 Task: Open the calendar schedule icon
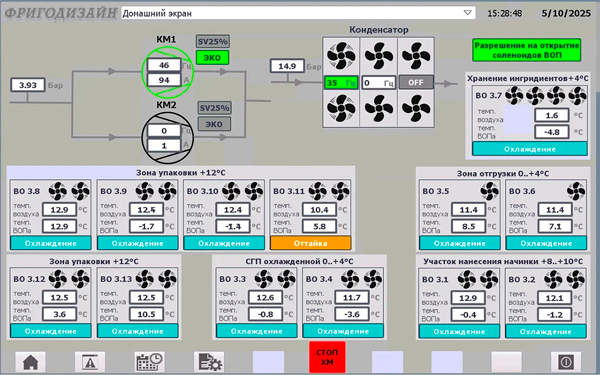click(x=150, y=362)
